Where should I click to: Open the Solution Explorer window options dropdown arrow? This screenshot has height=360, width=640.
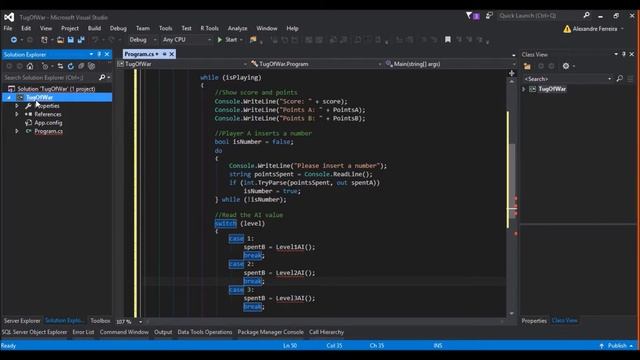[x=91, y=54]
